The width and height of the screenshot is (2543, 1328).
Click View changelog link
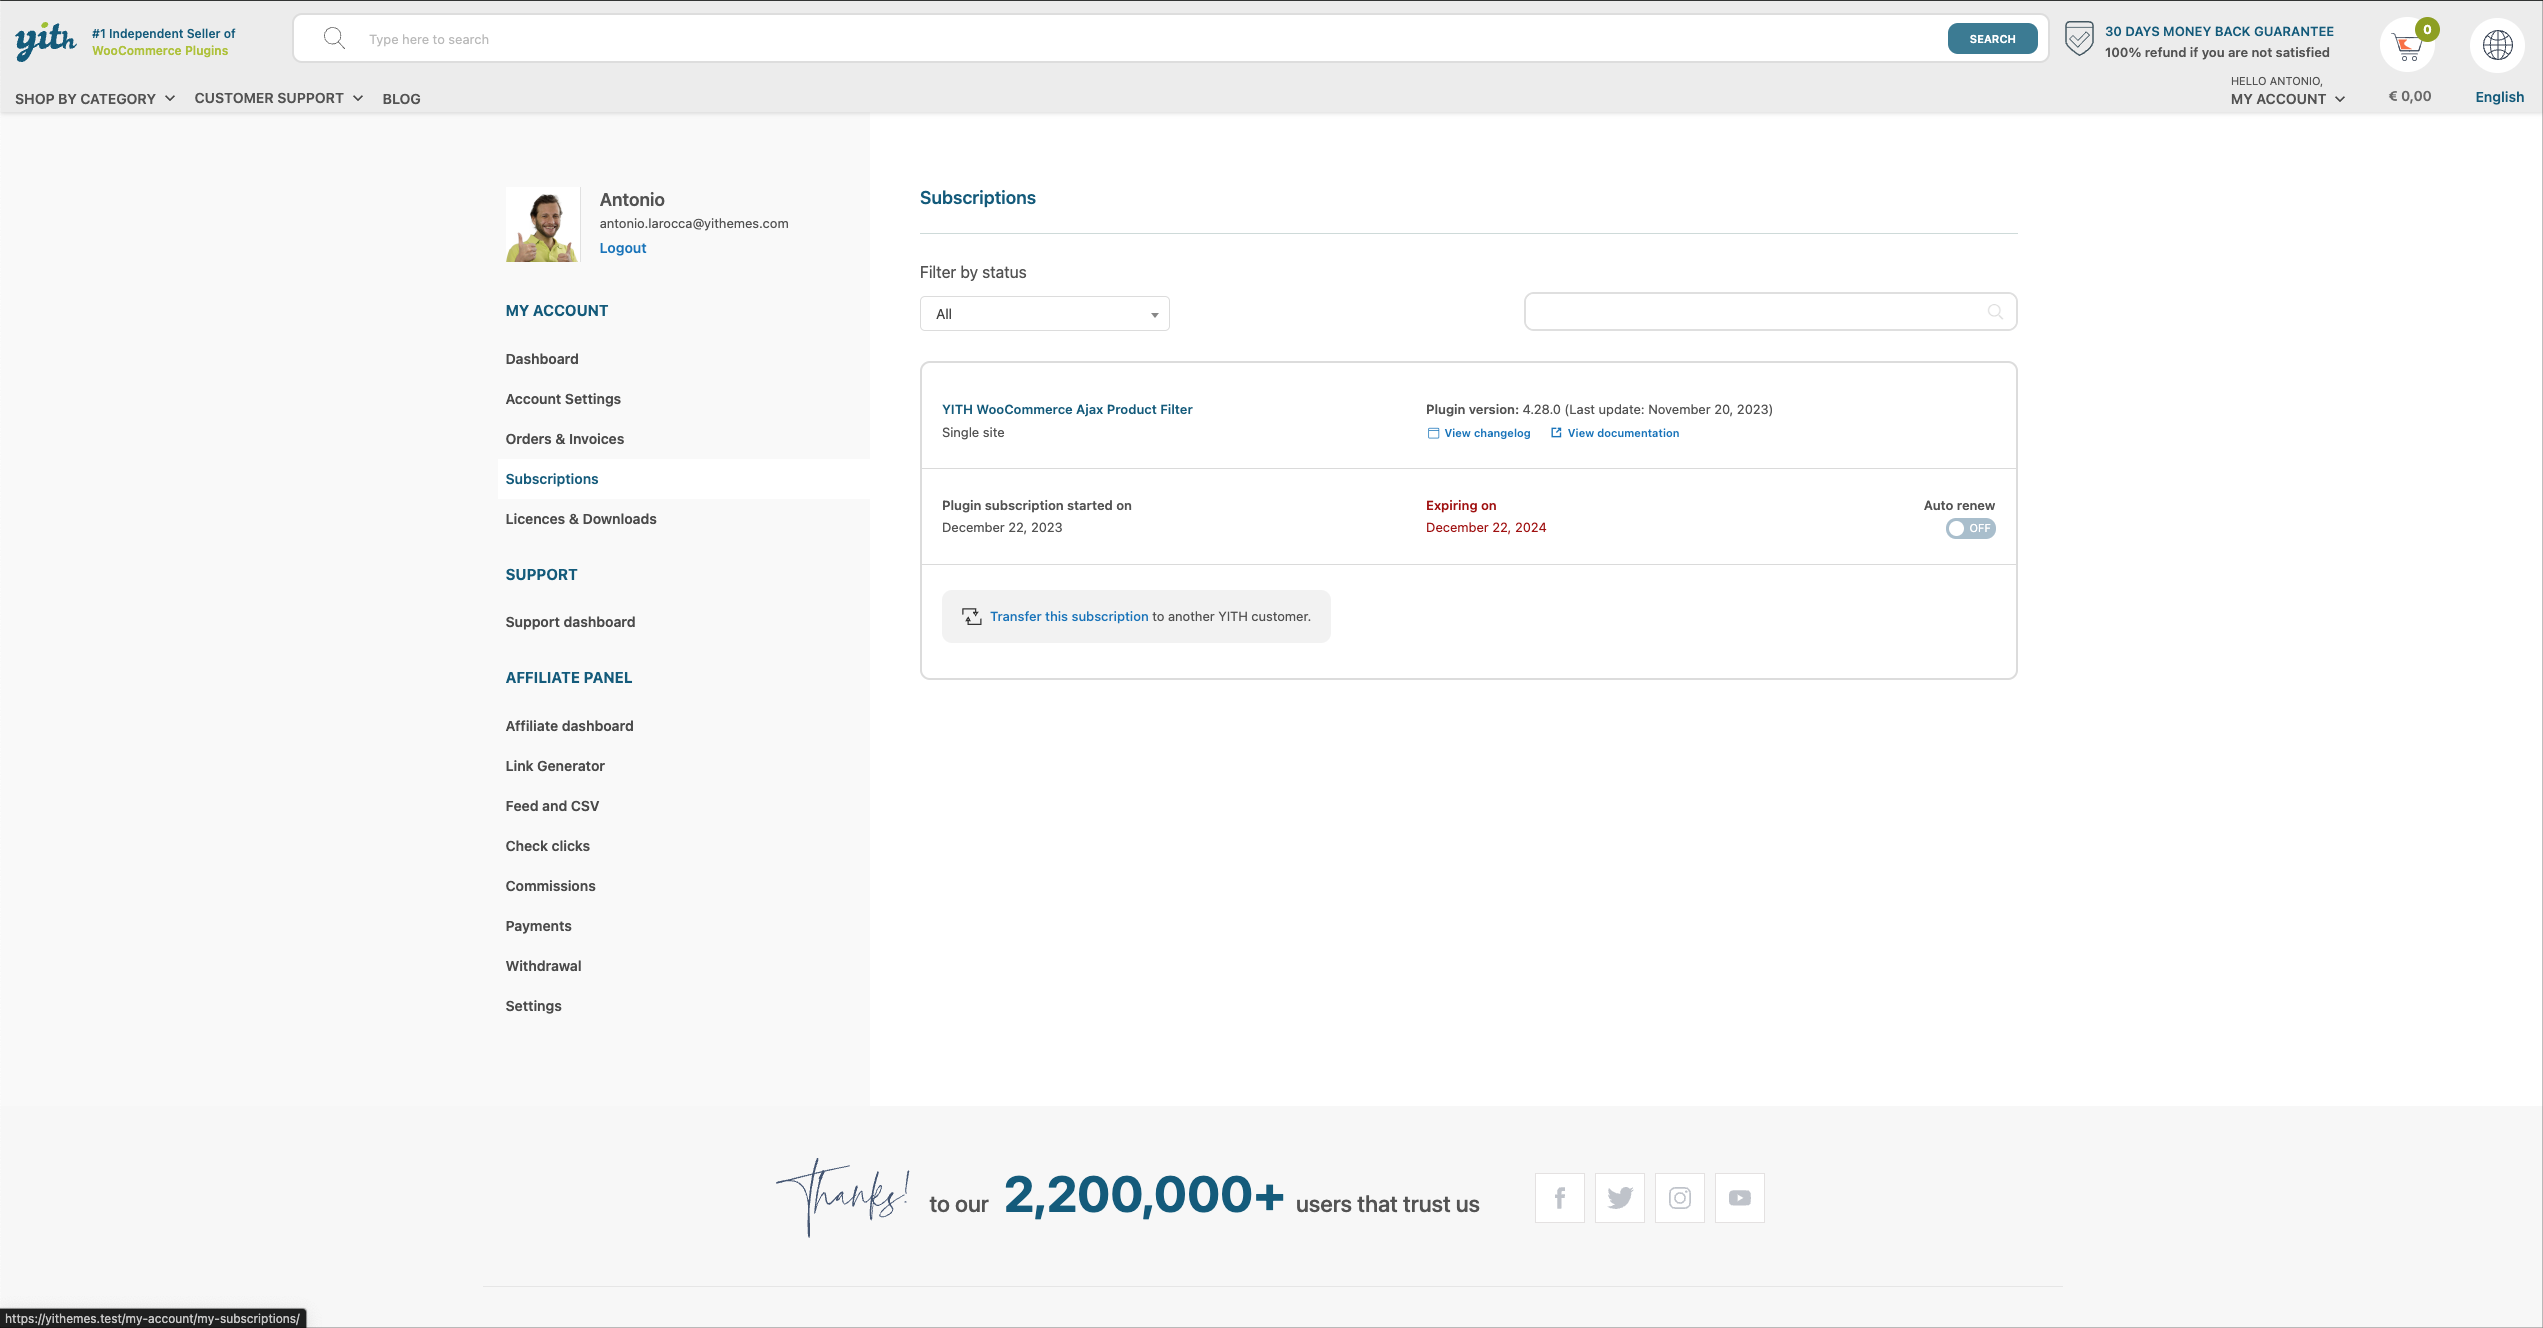point(1487,433)
